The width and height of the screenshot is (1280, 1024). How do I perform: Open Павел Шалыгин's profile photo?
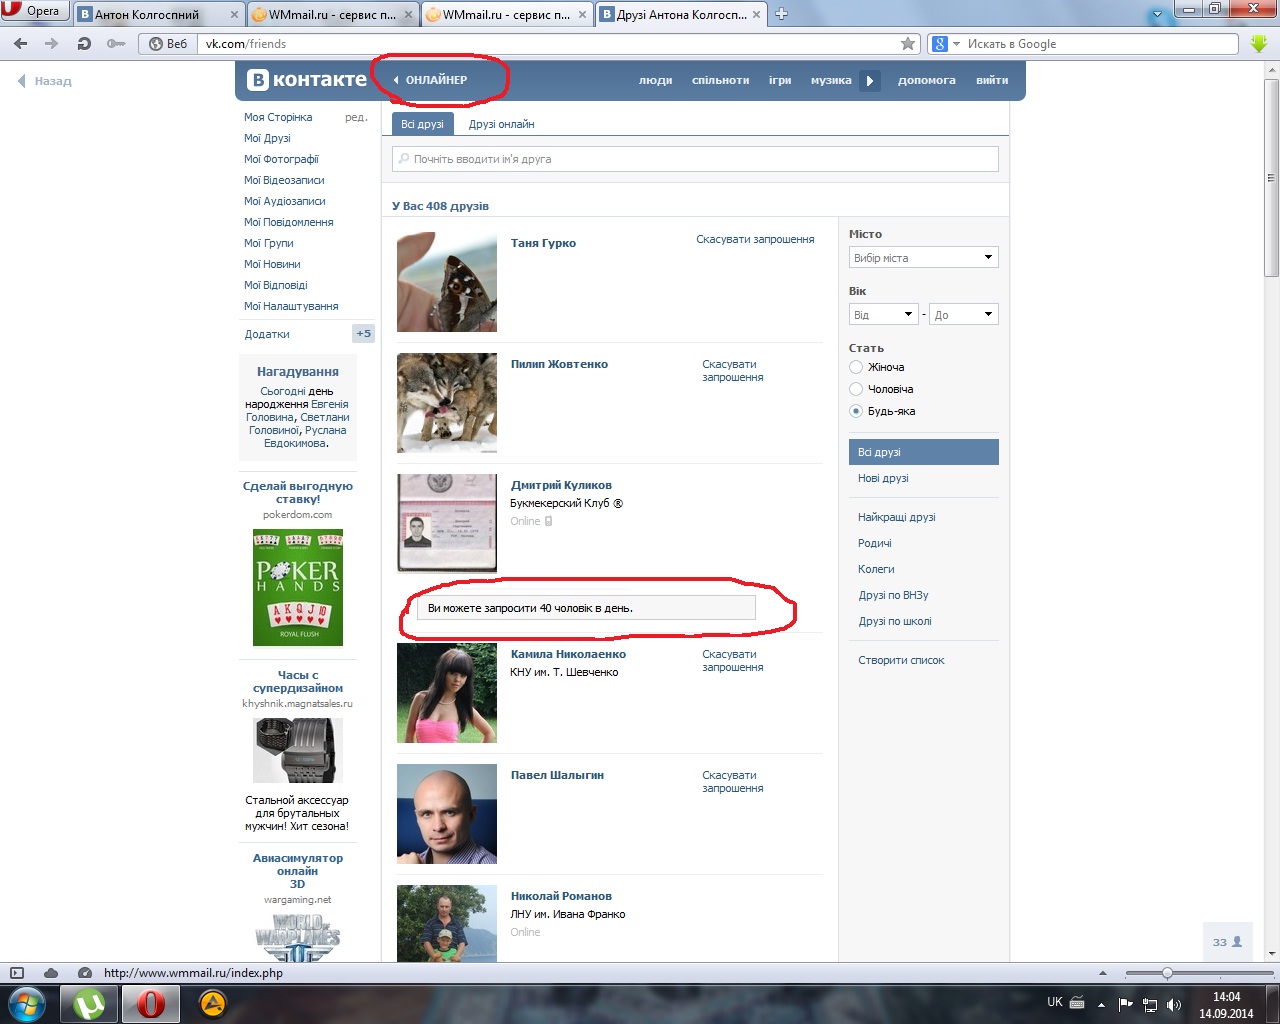[x=447, y=814]
